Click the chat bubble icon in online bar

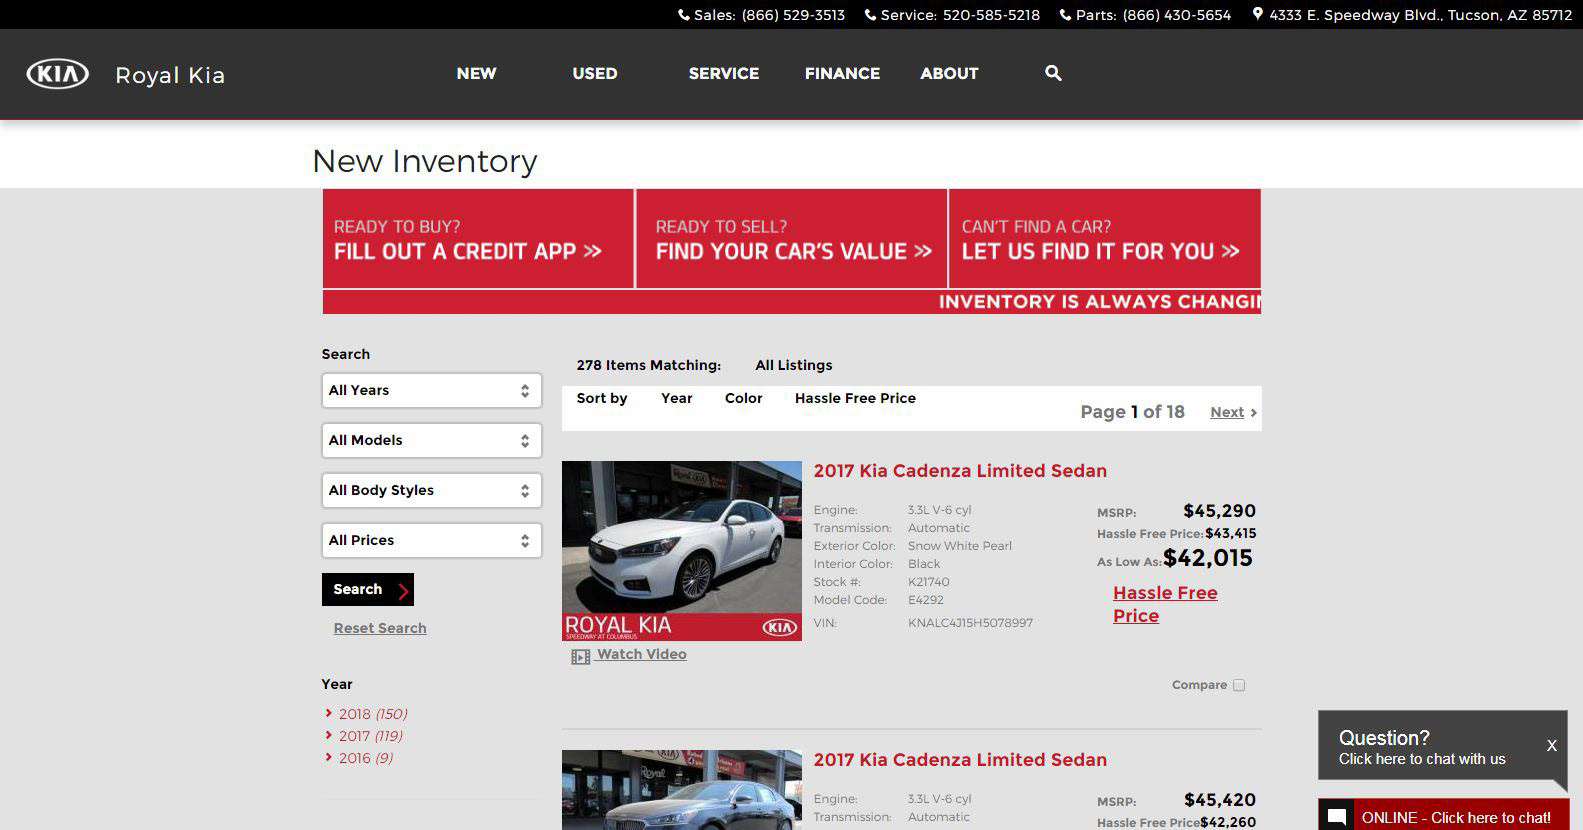pos(1337,817)
